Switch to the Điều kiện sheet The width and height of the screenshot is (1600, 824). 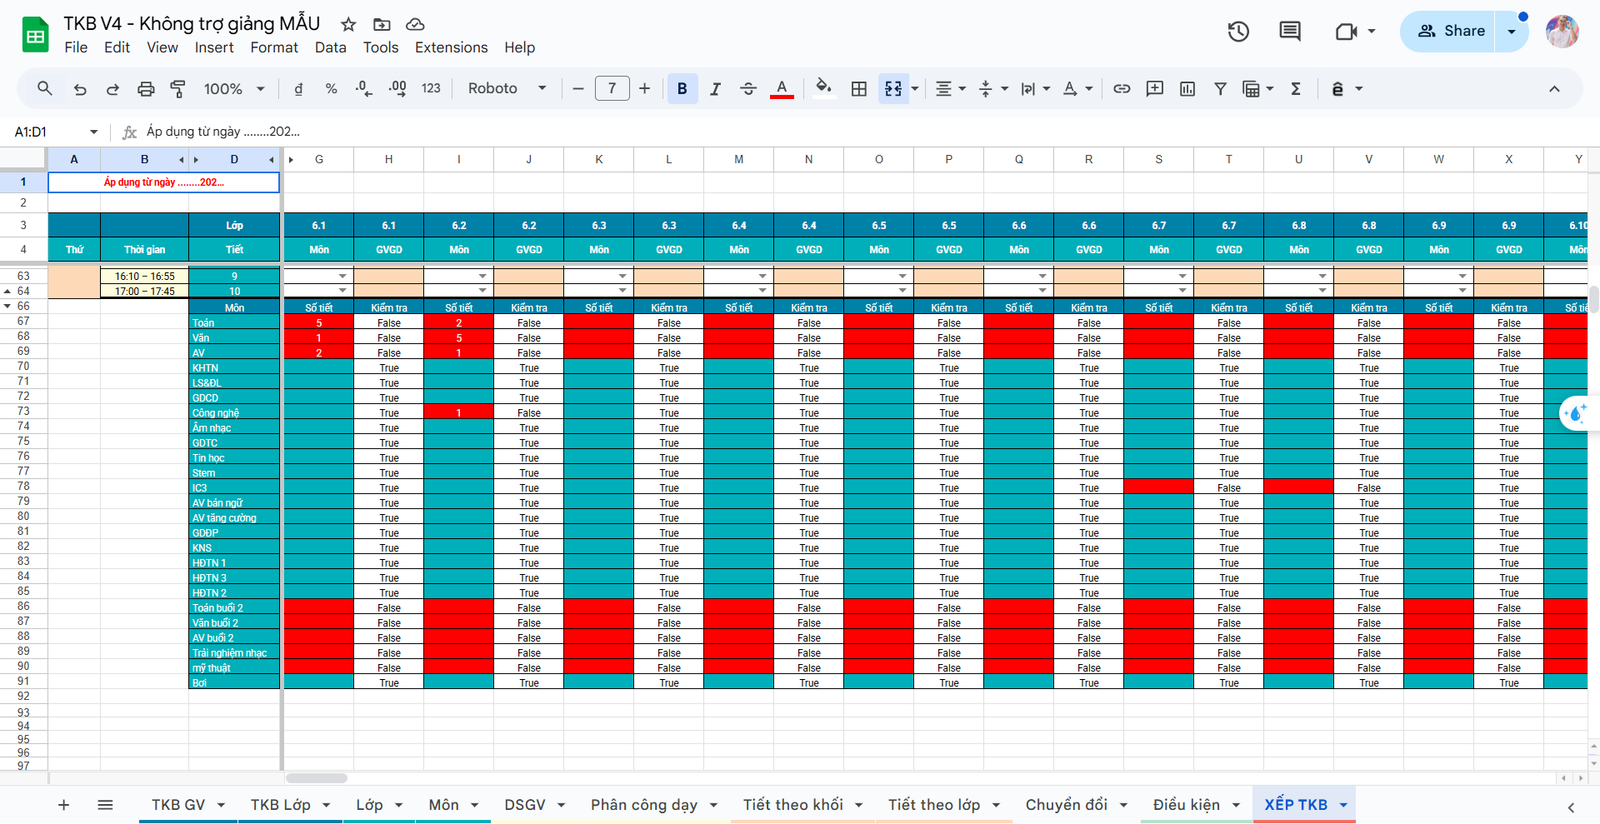click(1186, 805)
